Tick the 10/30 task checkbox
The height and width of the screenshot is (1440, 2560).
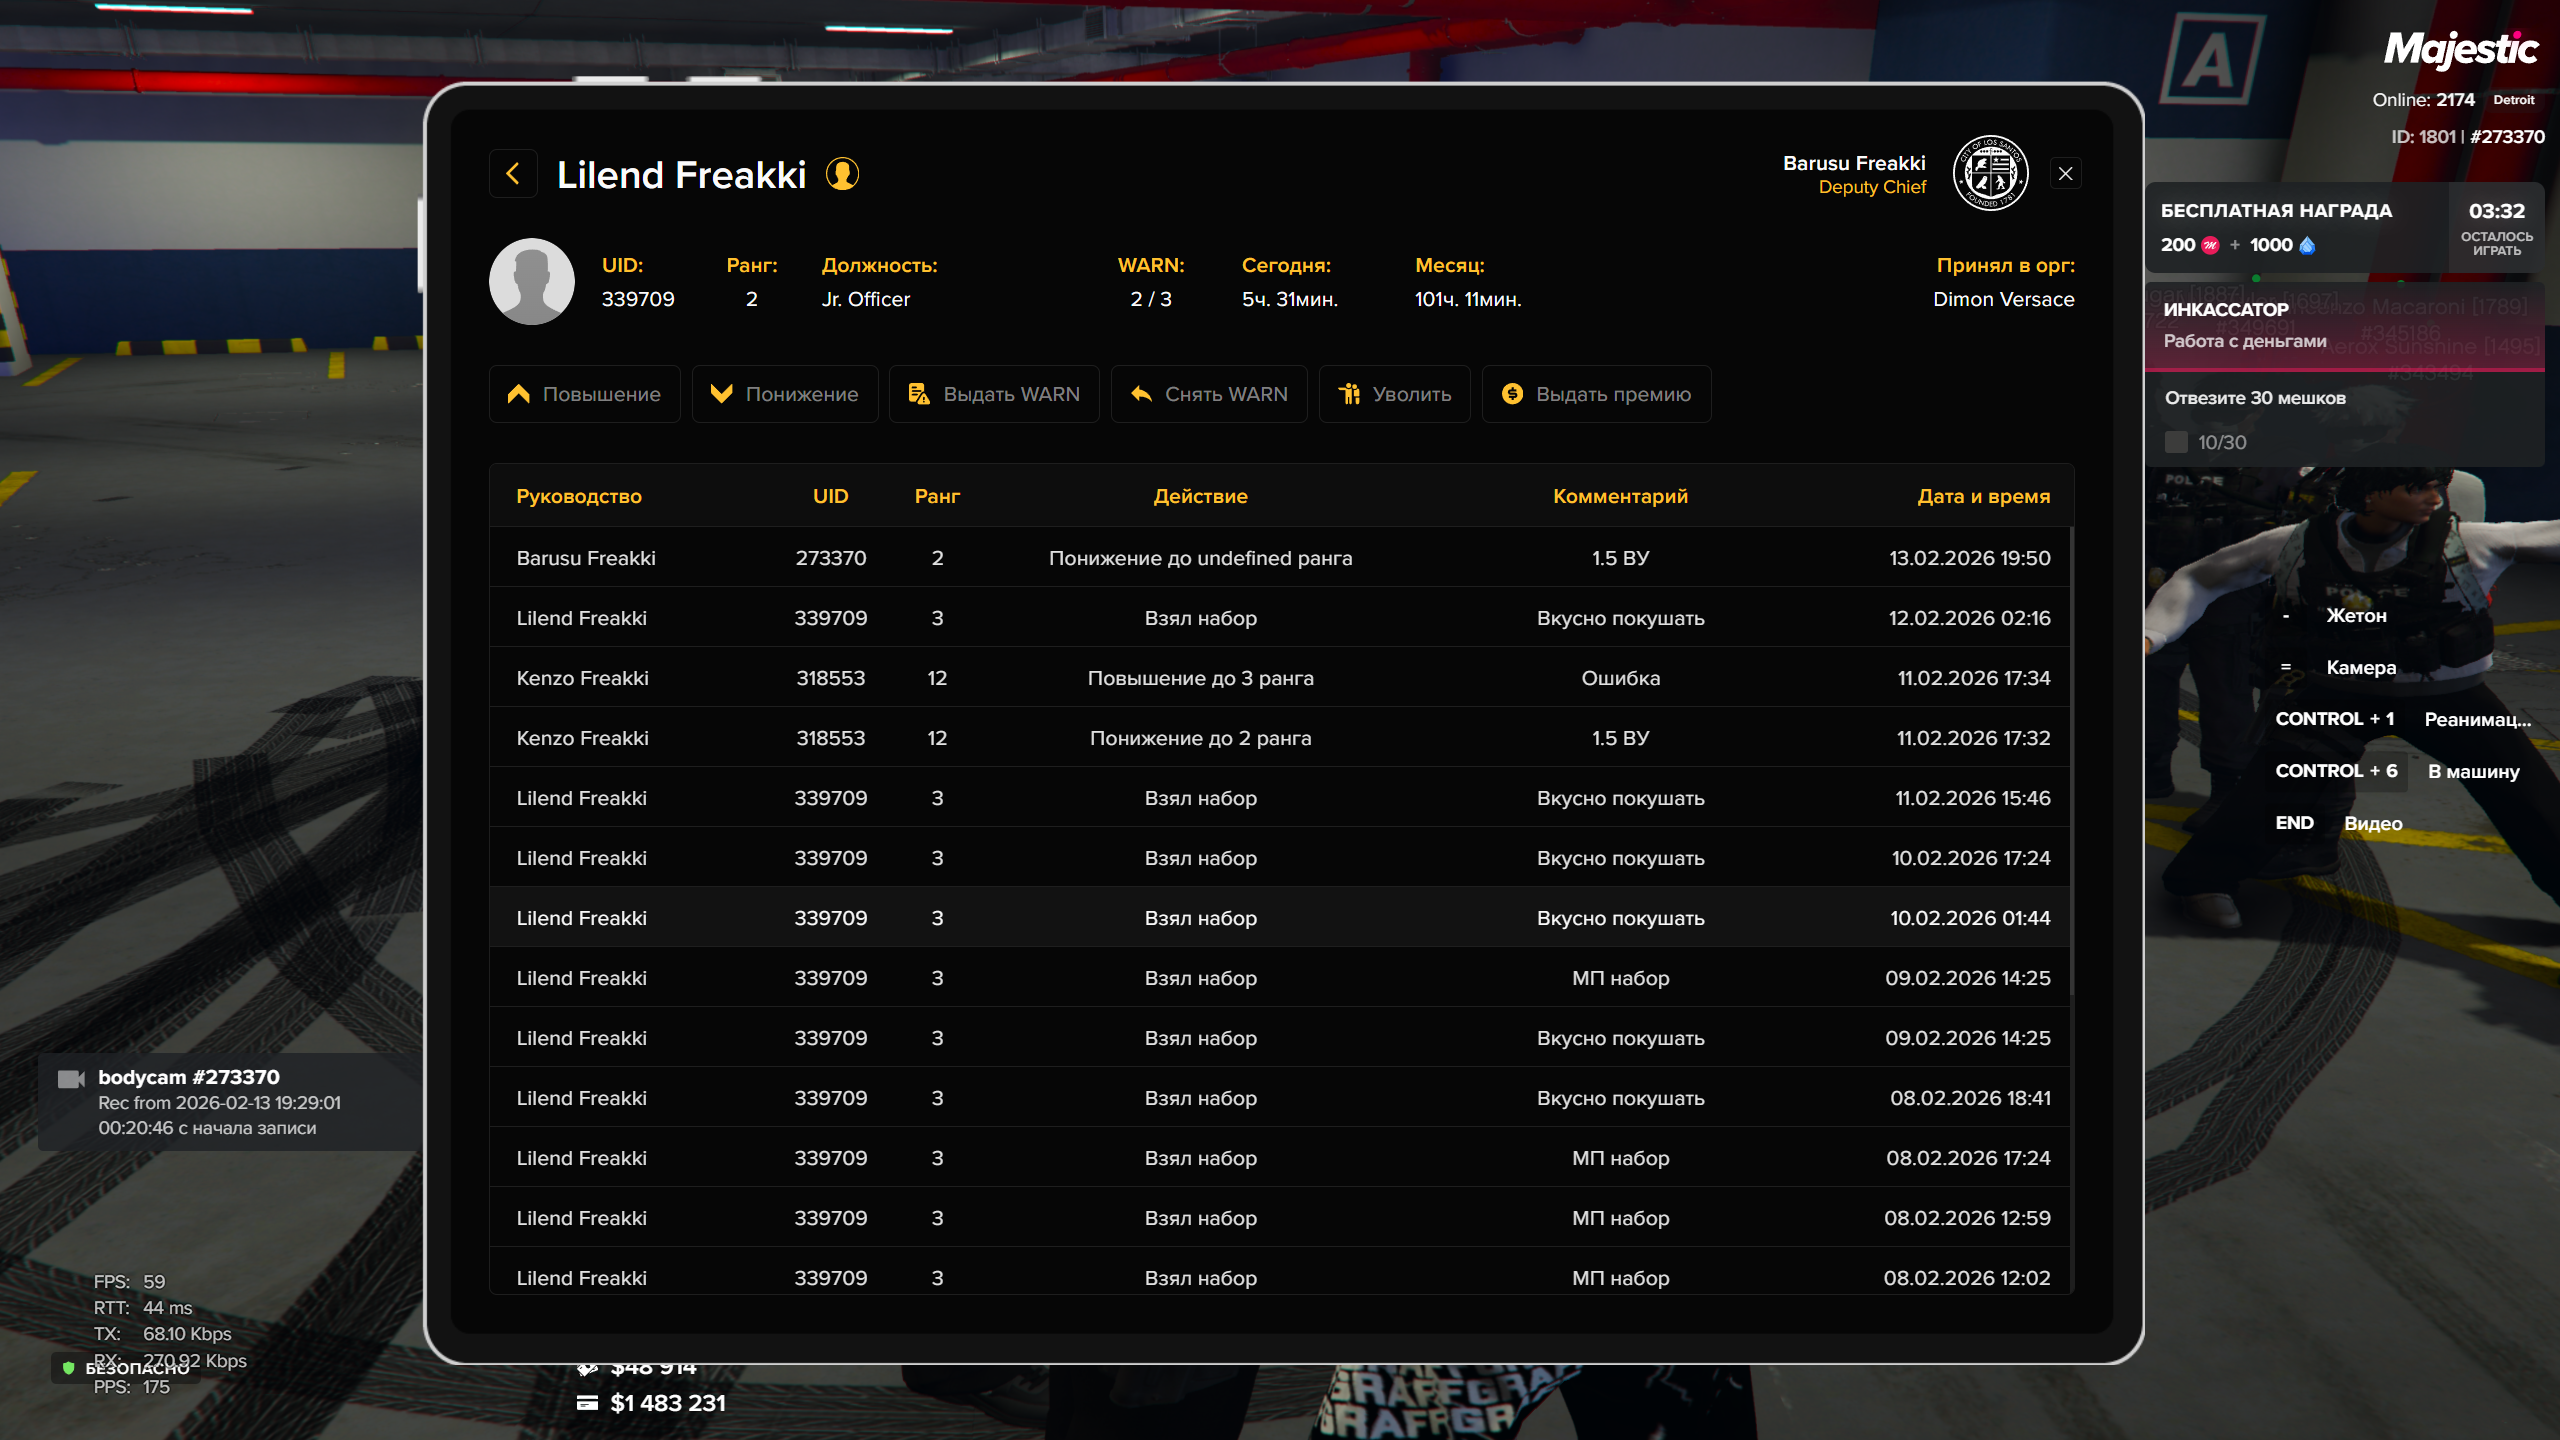(x=2175, y=442)
